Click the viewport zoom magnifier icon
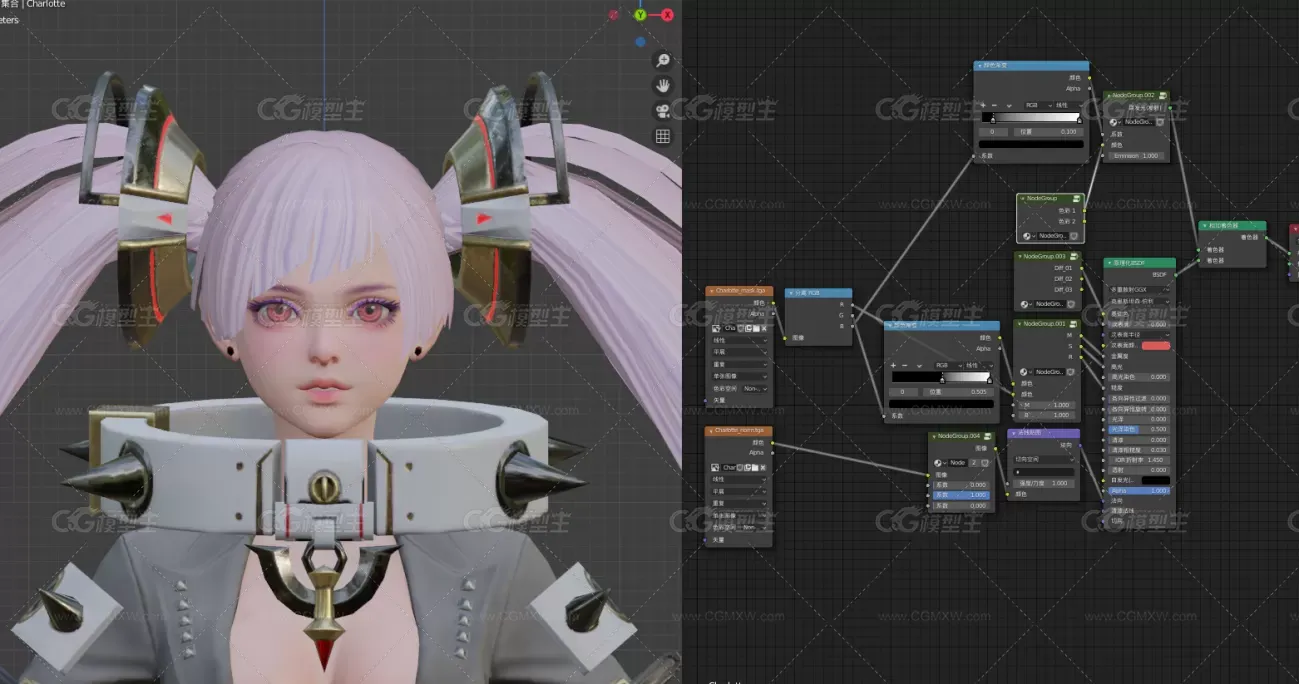The width and height of the screenshot is (1299, 684). pyautogui.click(x=662, y=61)
